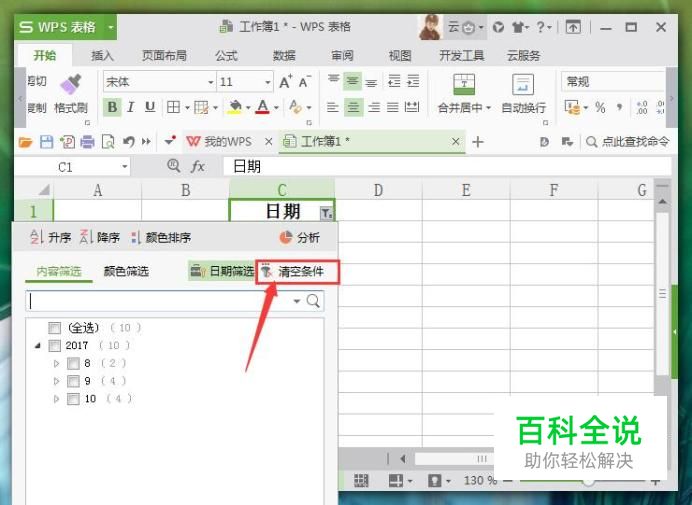The height and width of the screenshot is (505, 692).
Task: Check the month 9 checkbox
Action: click(x=73, y=381)
